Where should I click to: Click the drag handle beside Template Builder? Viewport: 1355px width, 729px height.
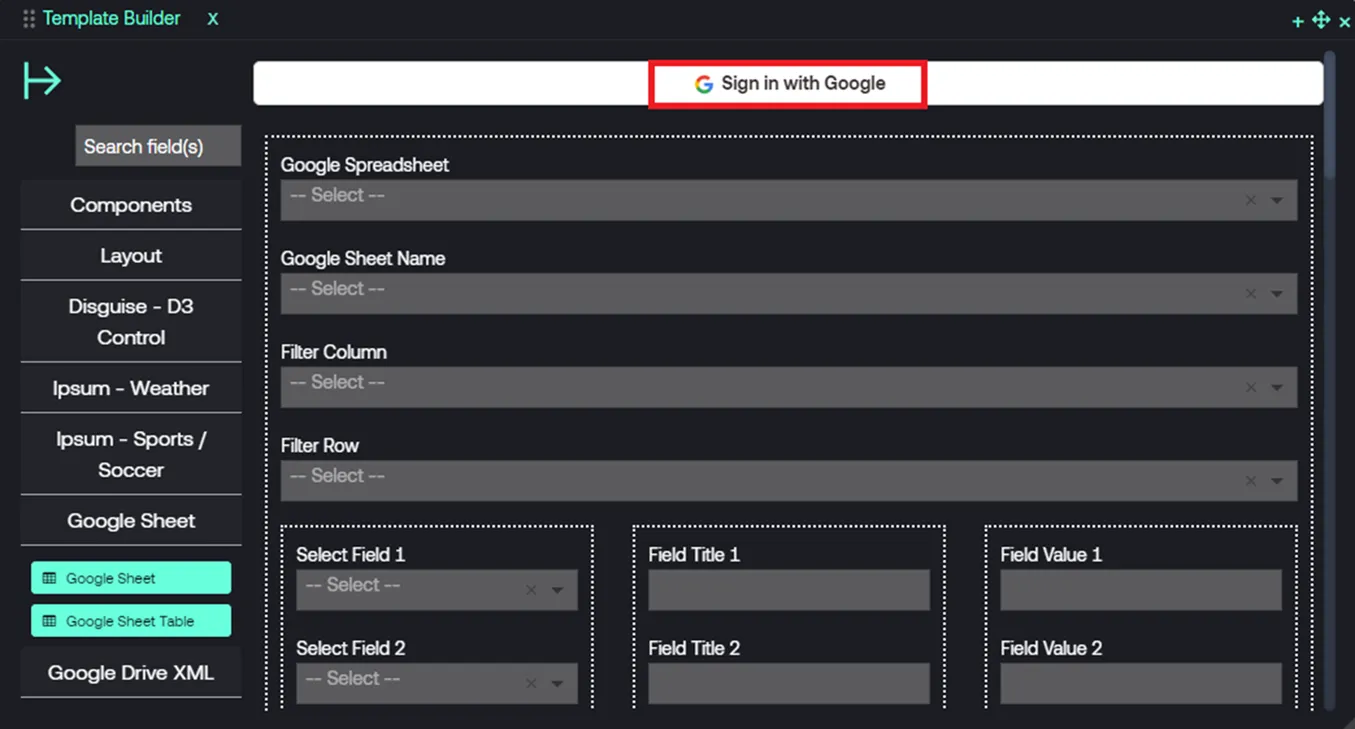click(x=28, y=19)
